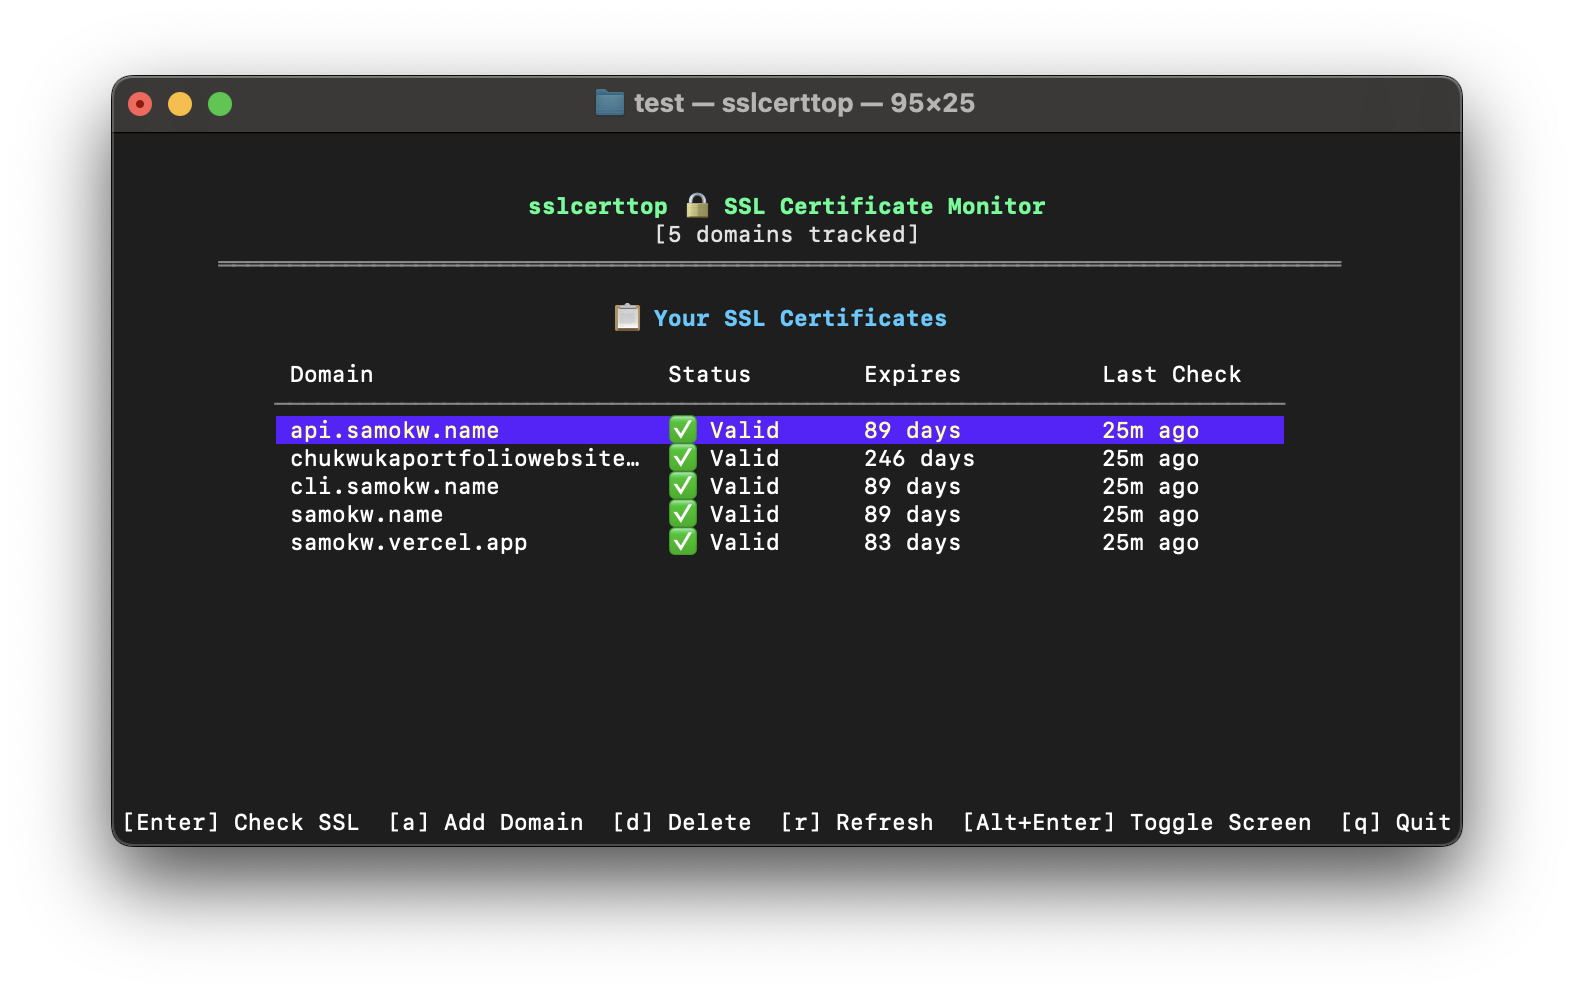
Task: Click the [r] Refresh shortcut label
Action: (x=856, y=822)
